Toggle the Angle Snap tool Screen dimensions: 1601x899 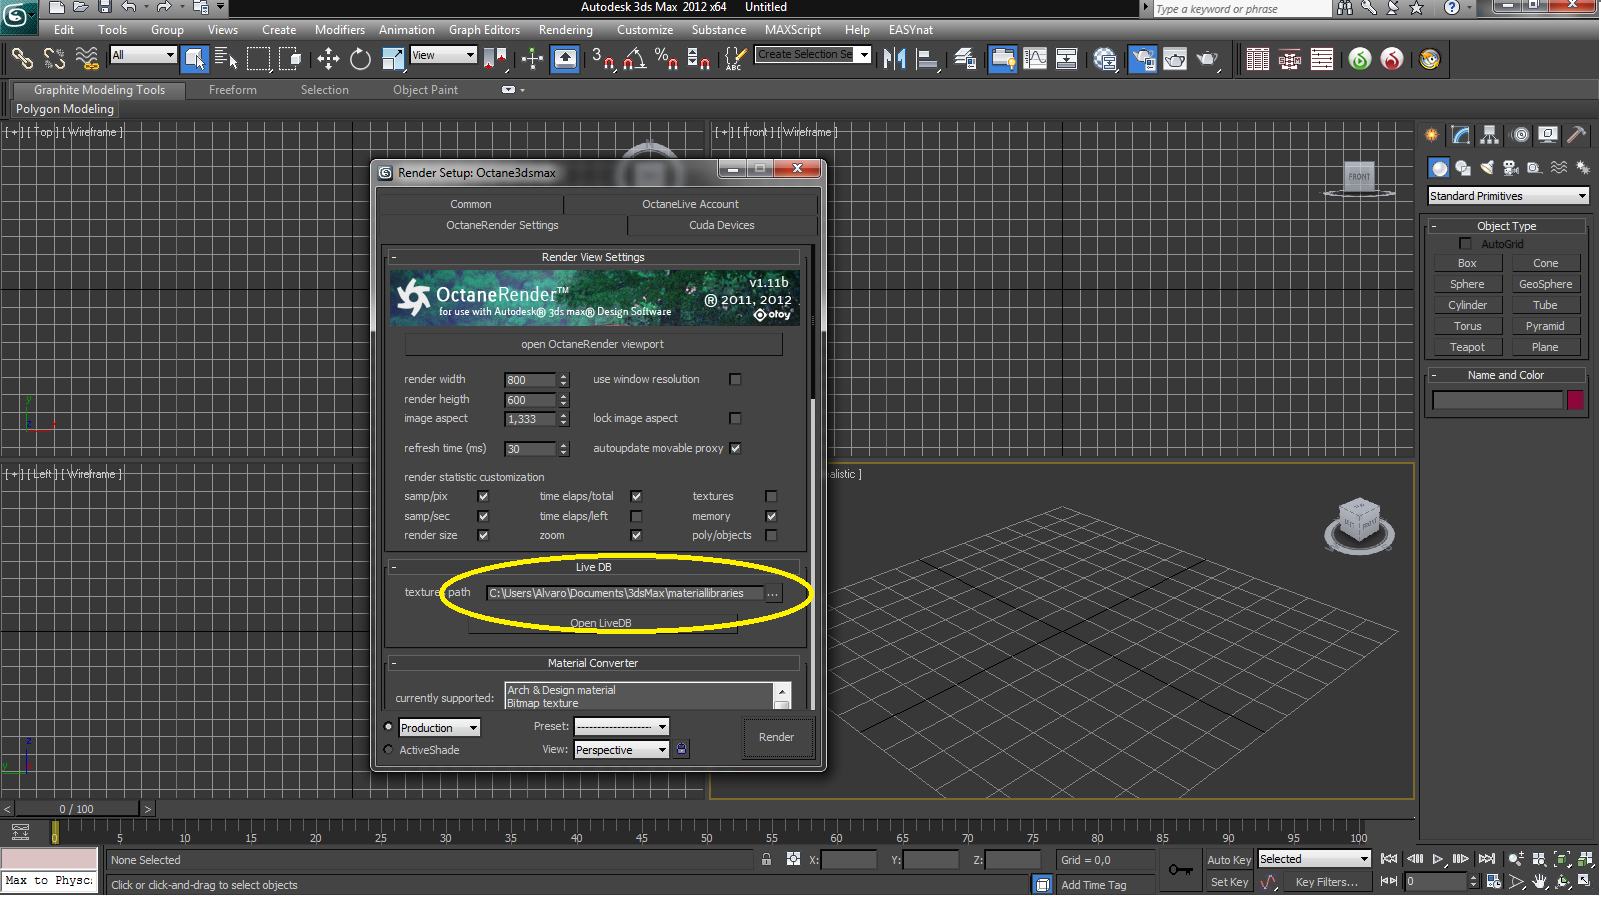634,59
